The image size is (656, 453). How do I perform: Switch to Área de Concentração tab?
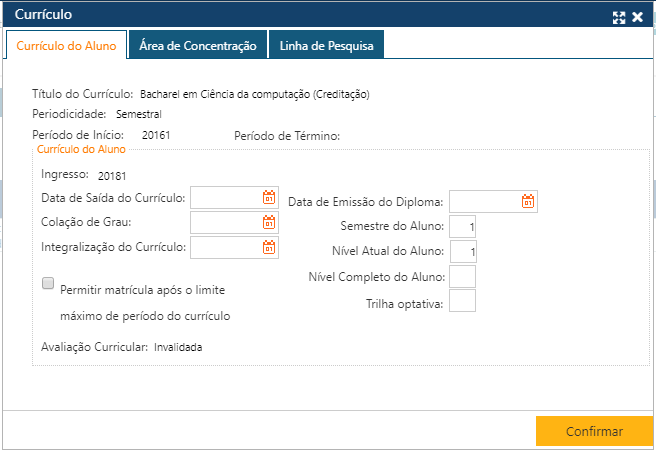point(199,45)
